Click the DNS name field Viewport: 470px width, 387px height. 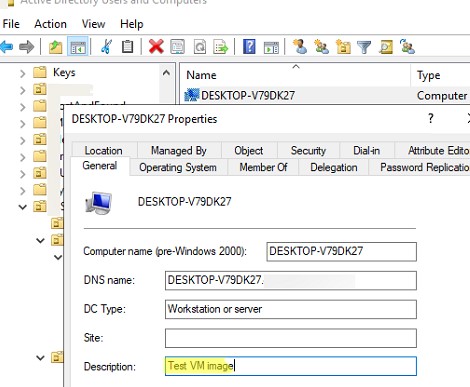pos(291,280)
